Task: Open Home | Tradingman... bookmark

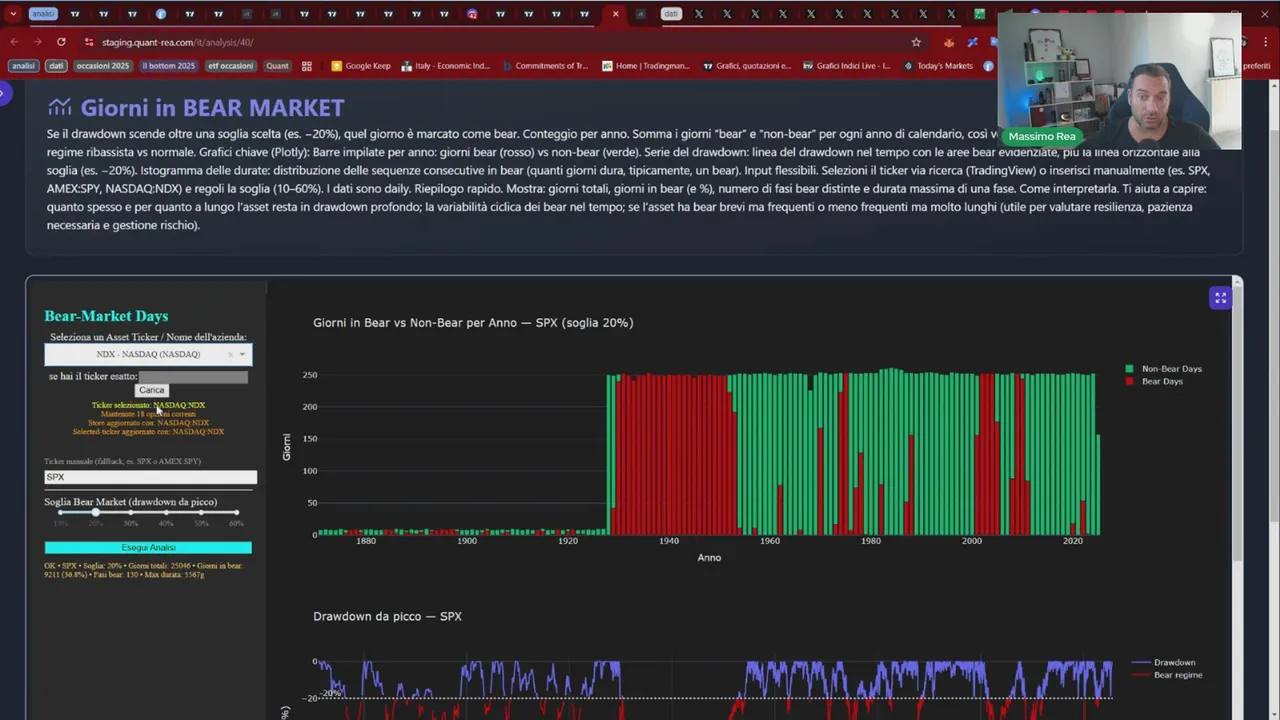Action: pyautogui.click(x=646, y=66)
